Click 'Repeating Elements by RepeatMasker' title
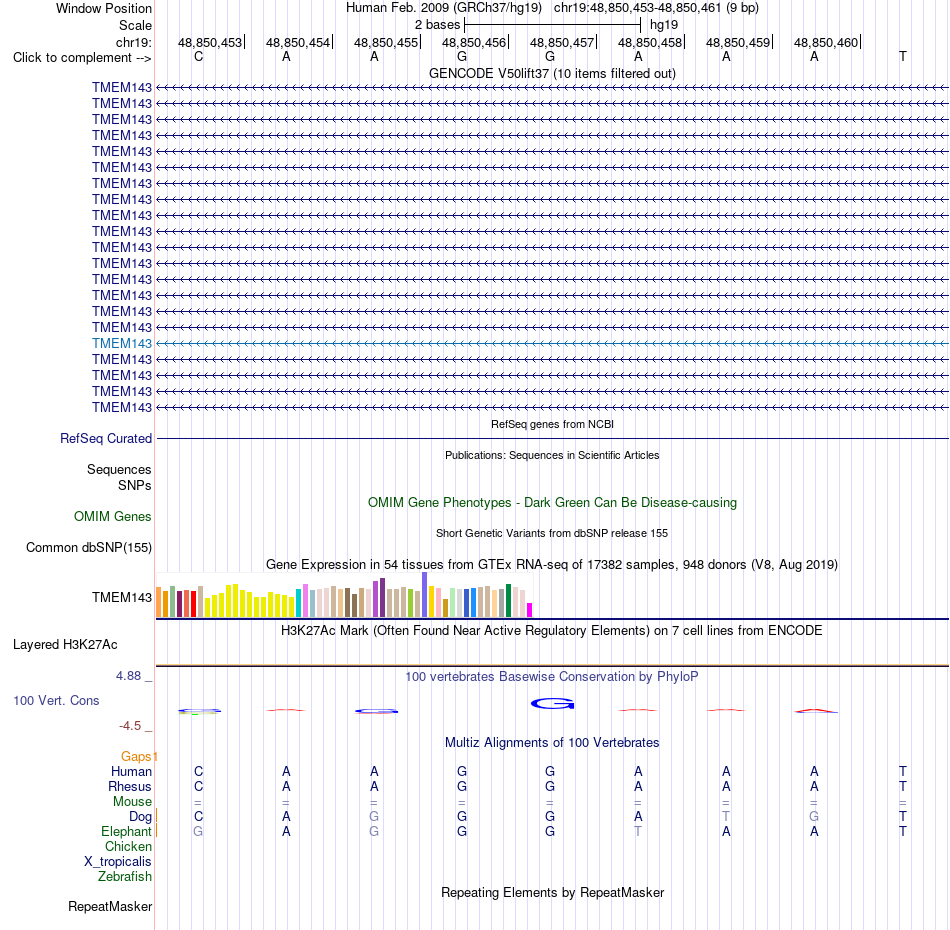Screen dimensions: 950x930 (x=553, y=892)
